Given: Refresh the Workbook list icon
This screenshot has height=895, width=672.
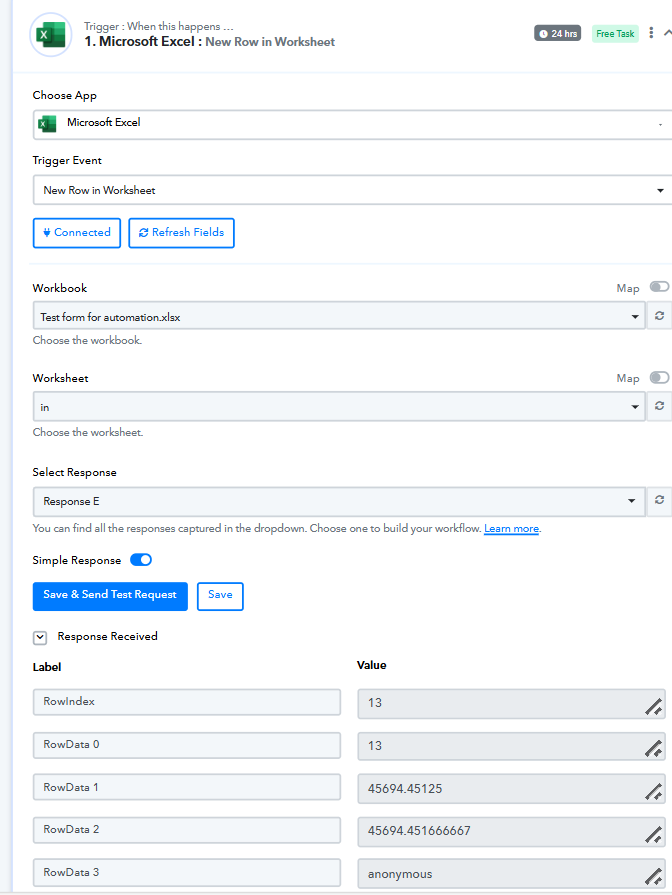Looking at the screenshot, I should pos(659,316).
